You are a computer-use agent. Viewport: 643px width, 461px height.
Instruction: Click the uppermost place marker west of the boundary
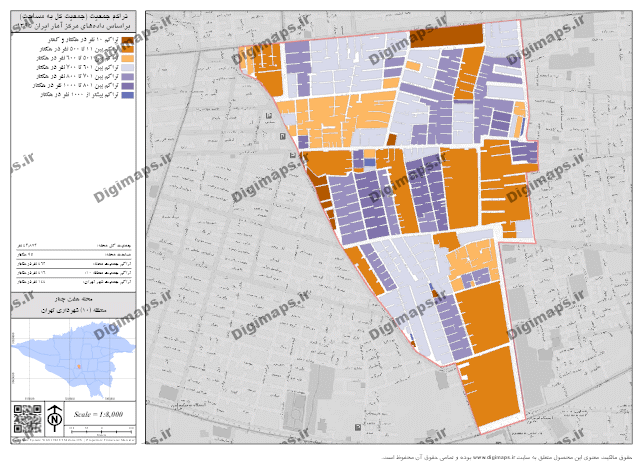pyautogui.click(x=269, y=116)
